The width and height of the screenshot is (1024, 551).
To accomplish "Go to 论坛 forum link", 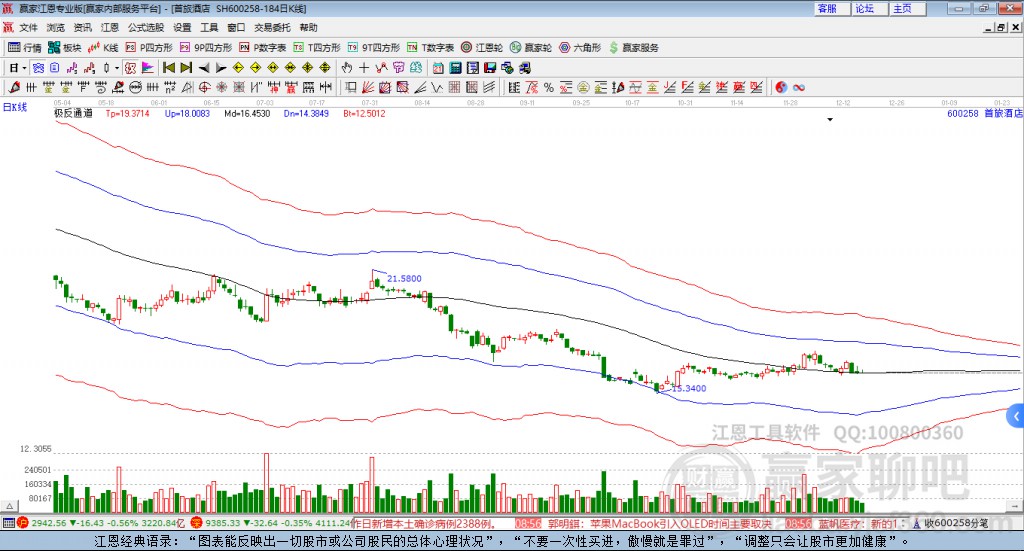I will pyautogui.click(x=864, y=8).
